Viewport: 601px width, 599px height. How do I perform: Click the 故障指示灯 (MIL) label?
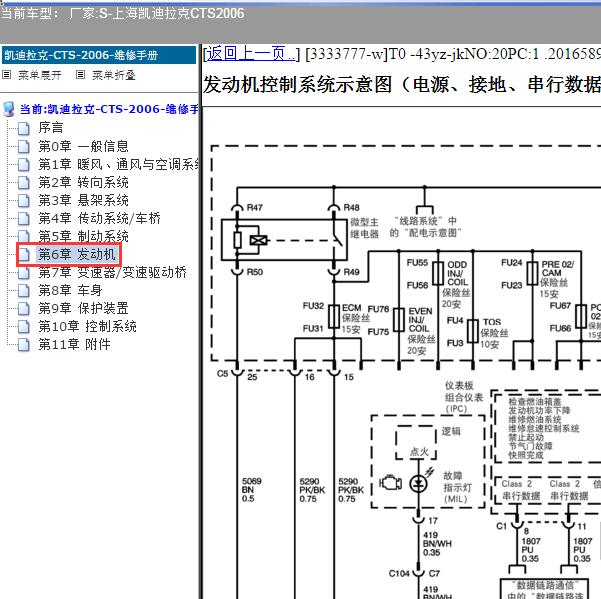point(457,487)
